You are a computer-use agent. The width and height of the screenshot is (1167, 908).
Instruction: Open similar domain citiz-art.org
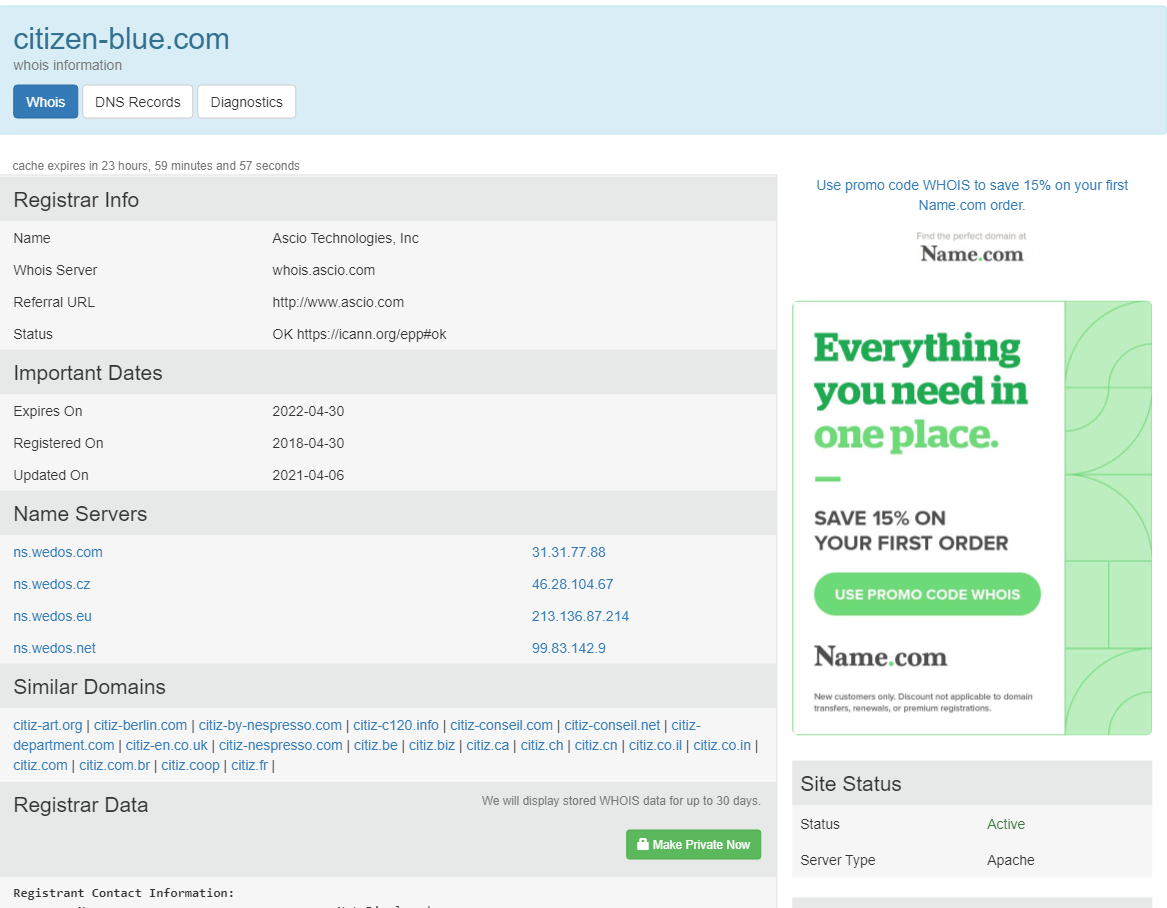(x=48, y=725)
